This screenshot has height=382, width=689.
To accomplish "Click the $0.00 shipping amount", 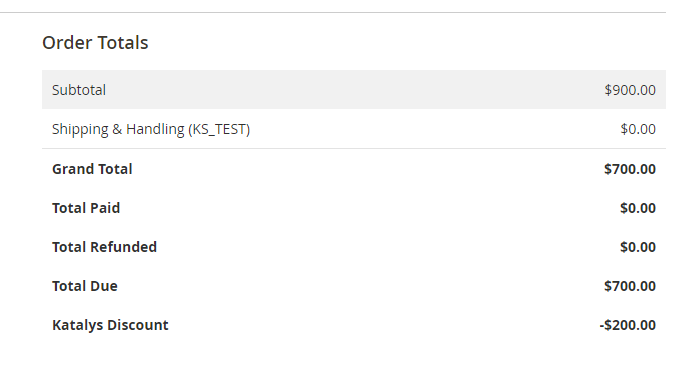I will tap(638, 129).
